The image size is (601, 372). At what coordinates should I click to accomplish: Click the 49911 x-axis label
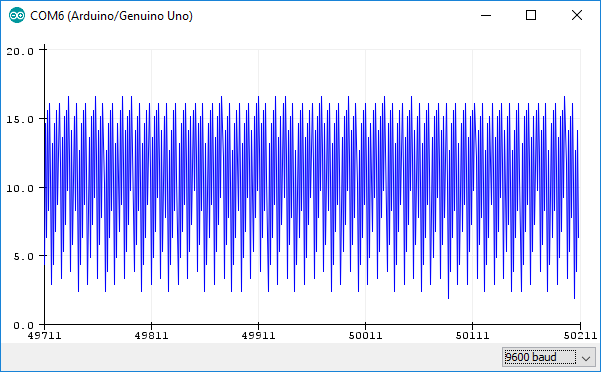(x=258, y=336)
